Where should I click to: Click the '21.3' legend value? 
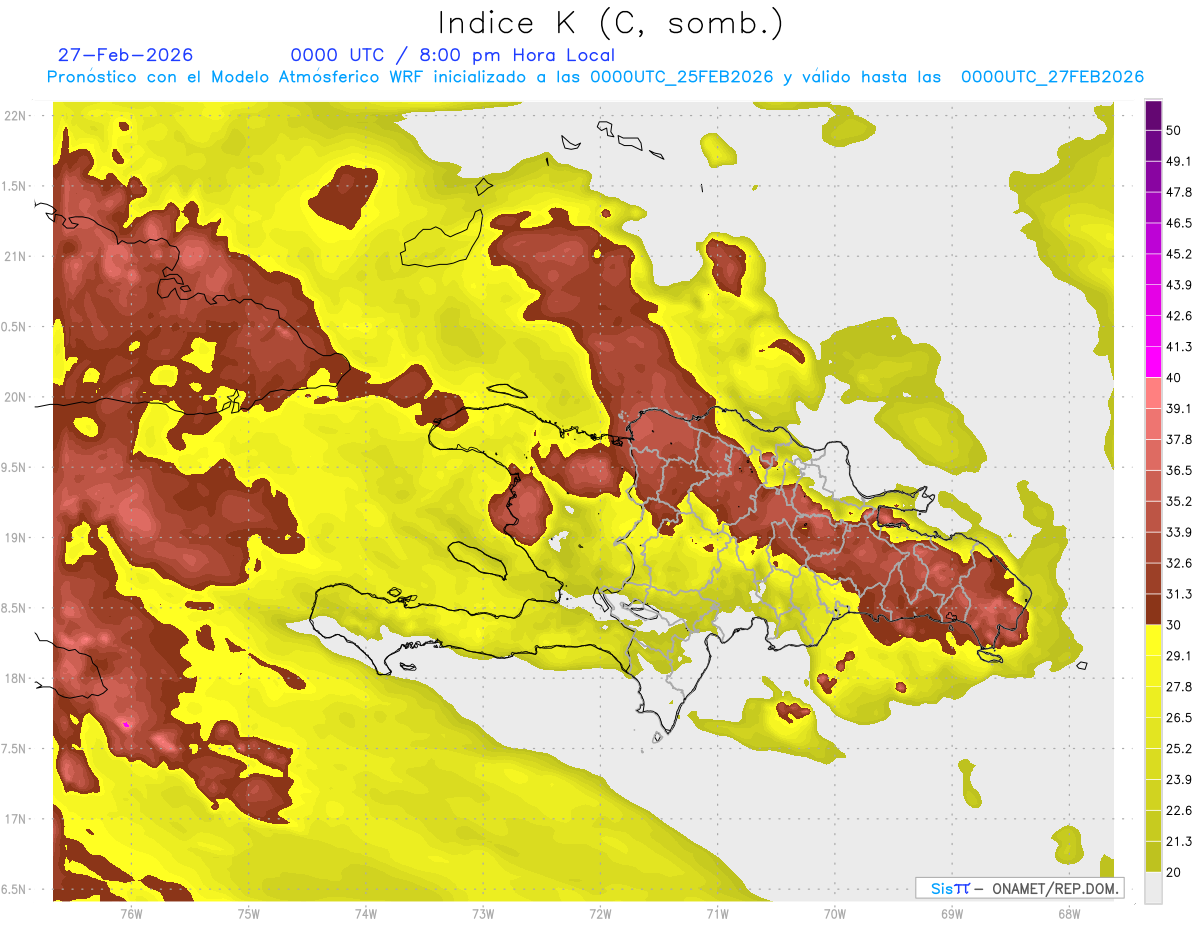click(1179, 841)
